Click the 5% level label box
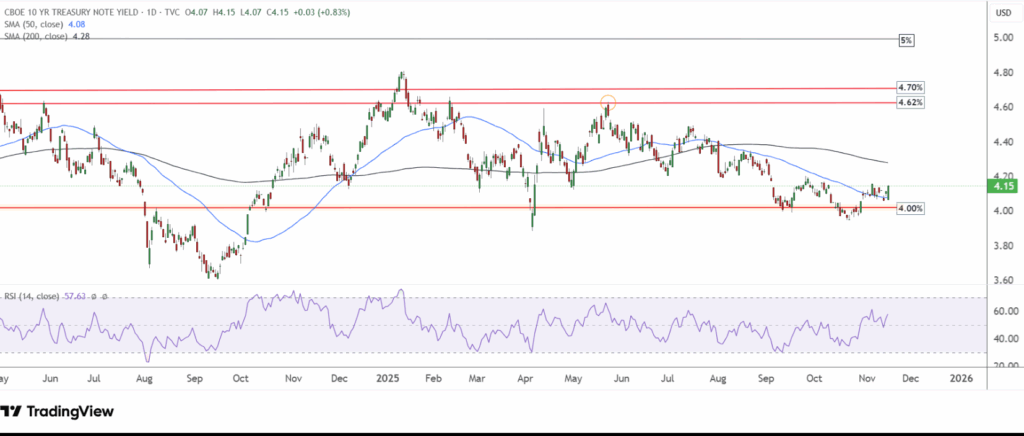 [x=906, y=40]
